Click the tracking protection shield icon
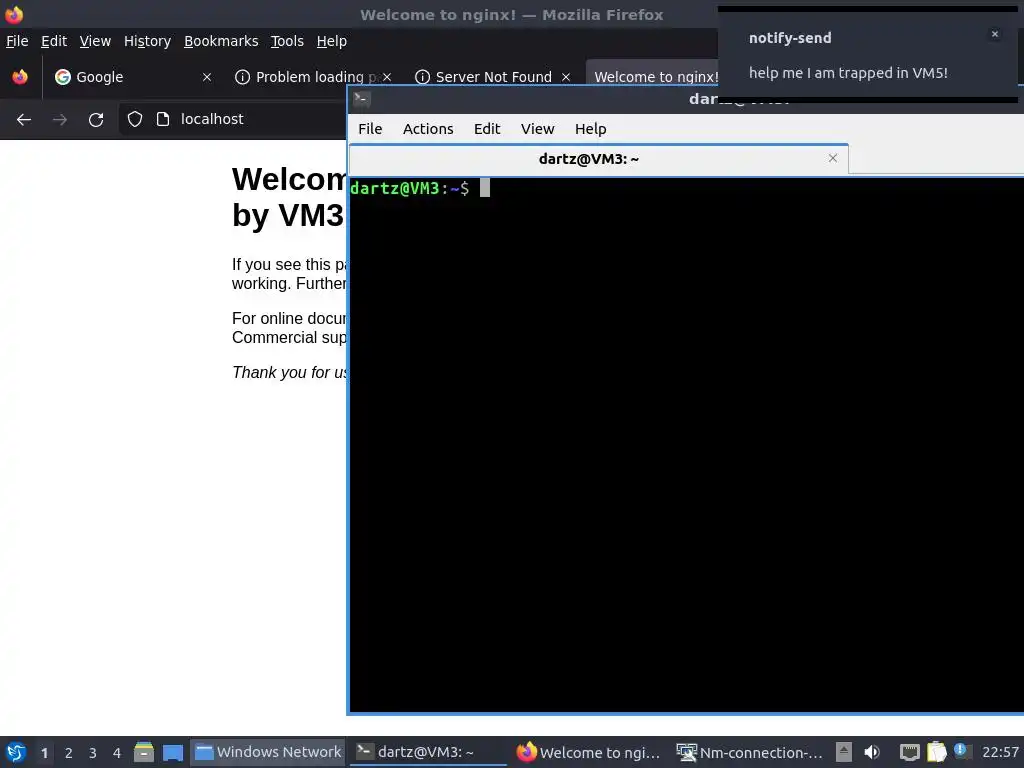The image size is (1024, 768). click(135, 119)
